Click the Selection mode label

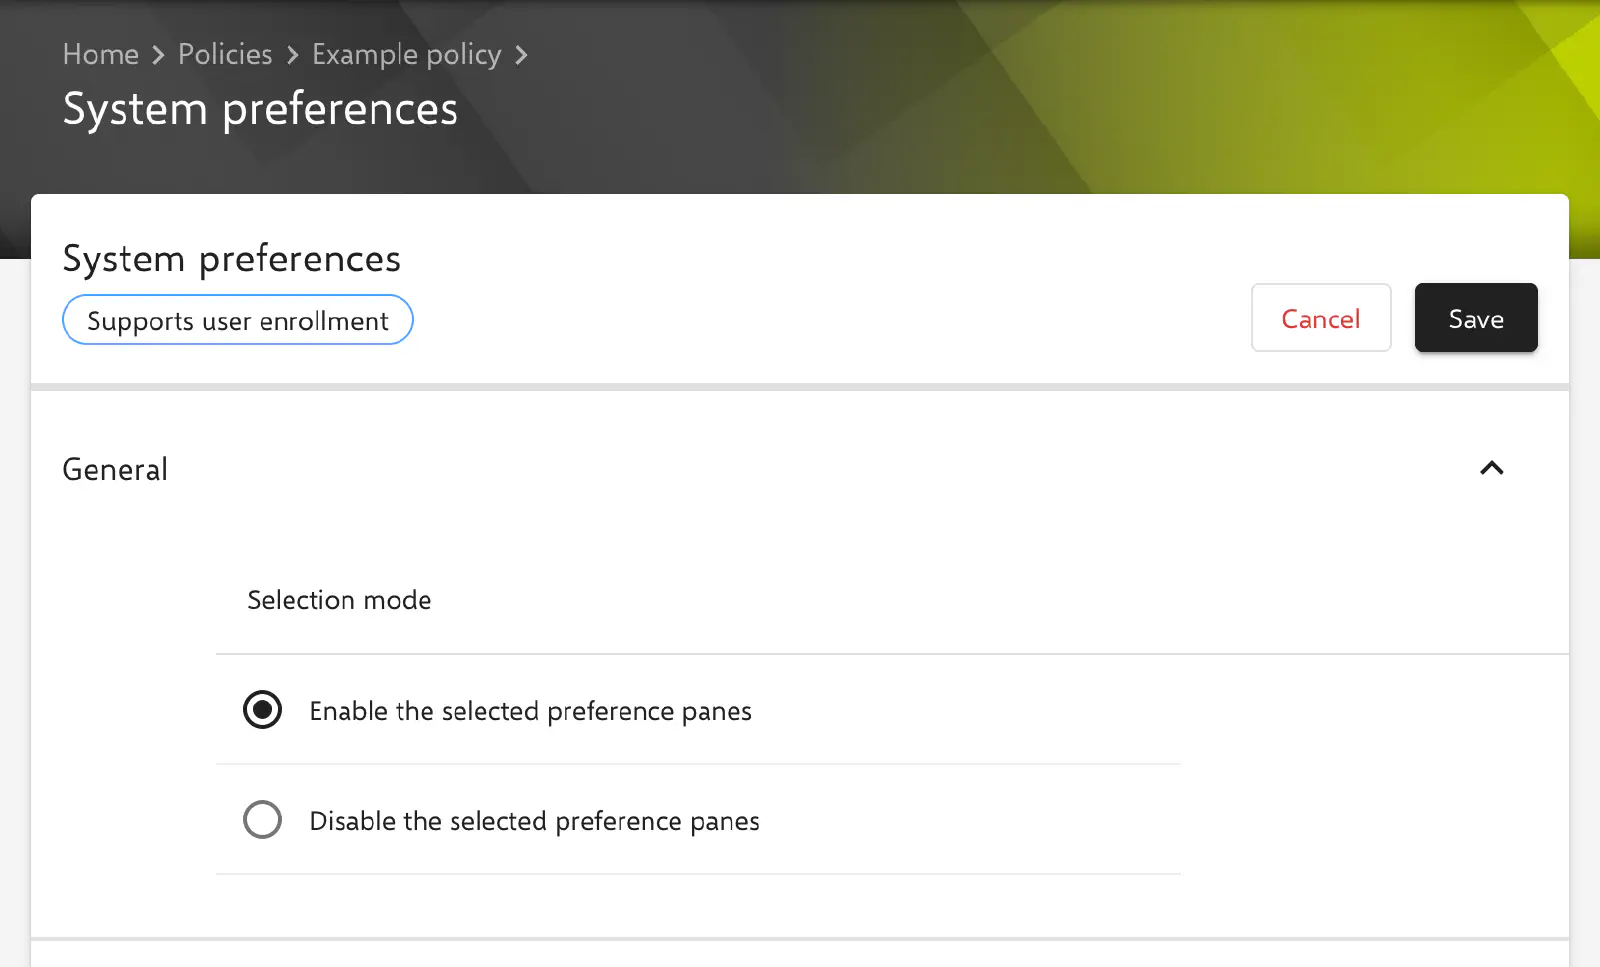click(339, 600)
